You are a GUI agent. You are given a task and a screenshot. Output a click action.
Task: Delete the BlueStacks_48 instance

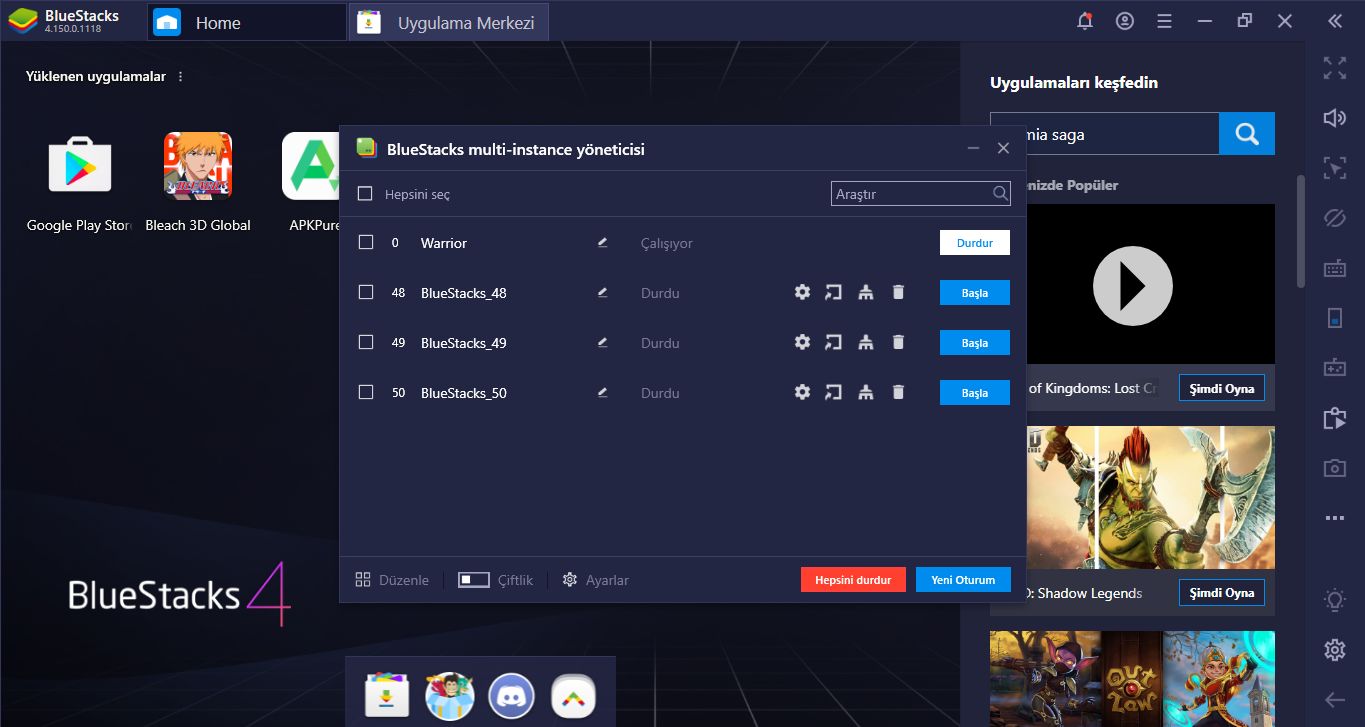[898, 292]
